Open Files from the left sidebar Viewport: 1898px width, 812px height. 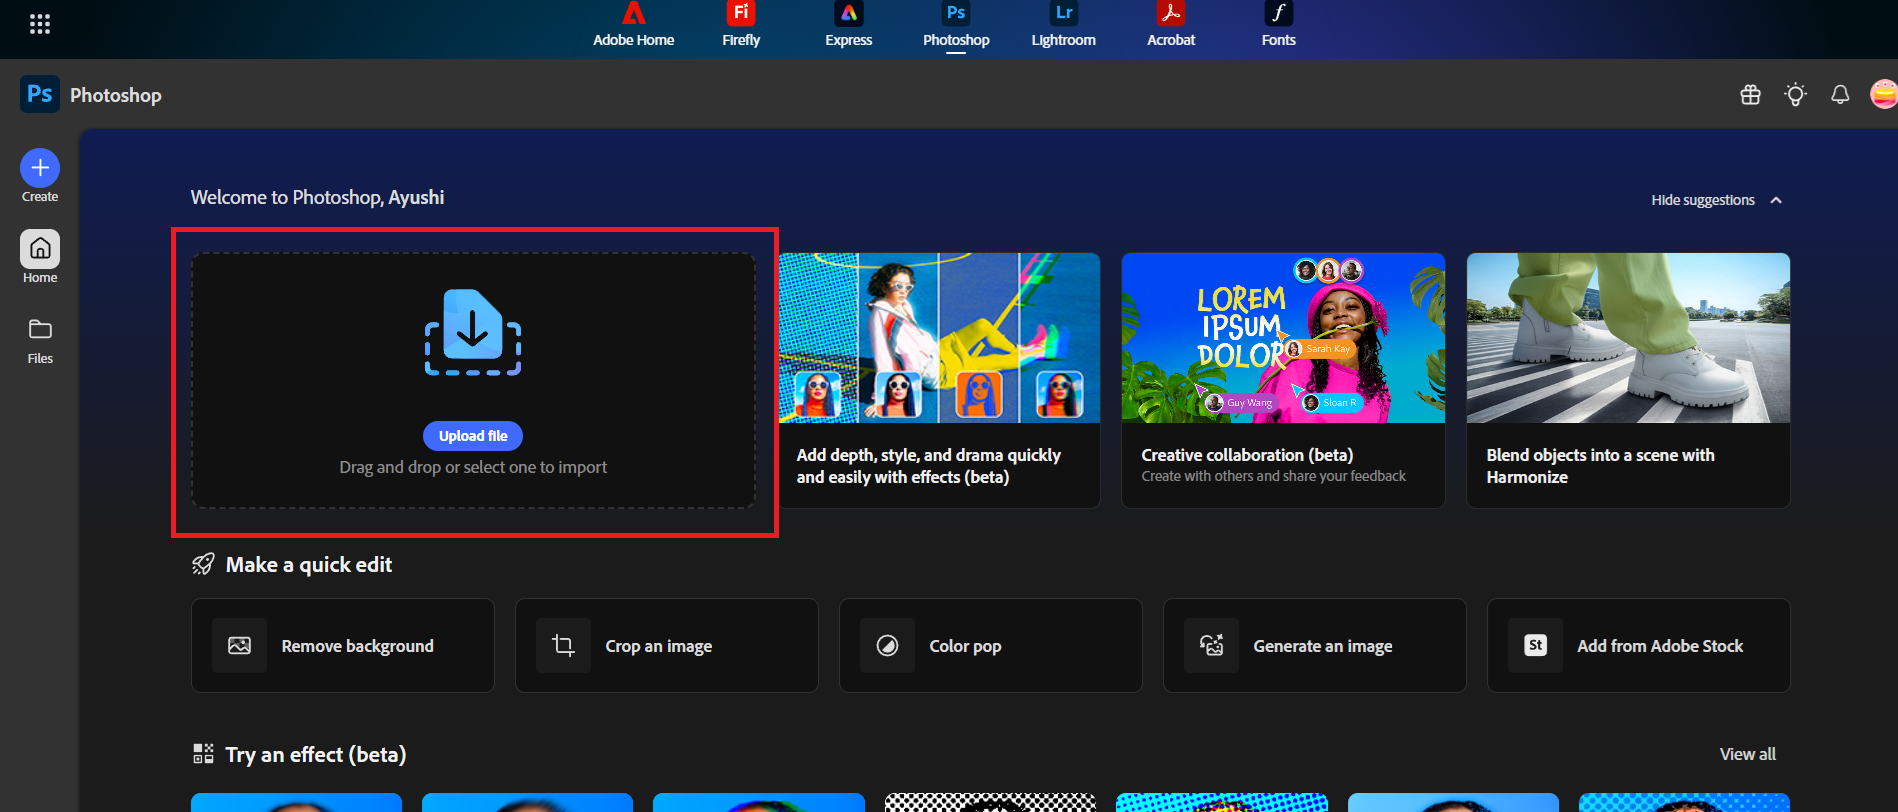tap(40, 341)
